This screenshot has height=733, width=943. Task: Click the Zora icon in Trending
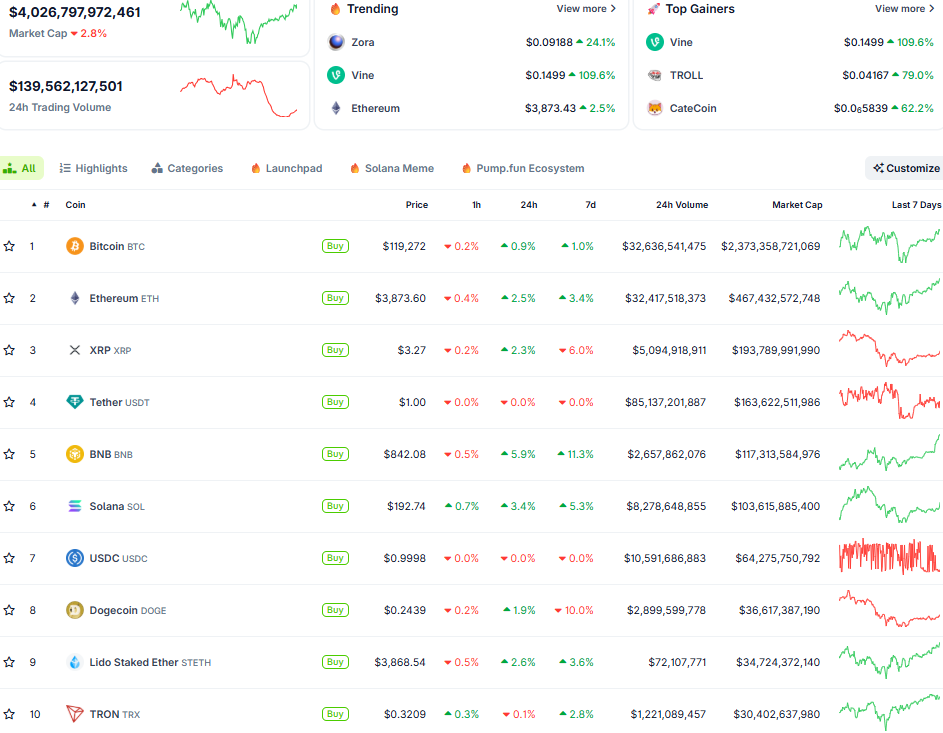click(336, 43)
